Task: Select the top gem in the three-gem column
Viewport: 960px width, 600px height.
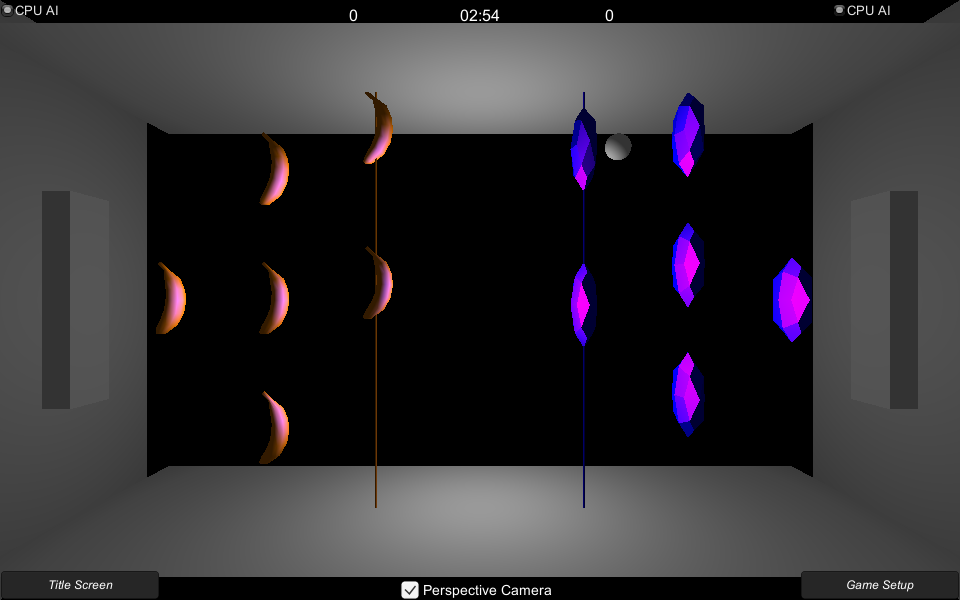Action: (688, 135)
